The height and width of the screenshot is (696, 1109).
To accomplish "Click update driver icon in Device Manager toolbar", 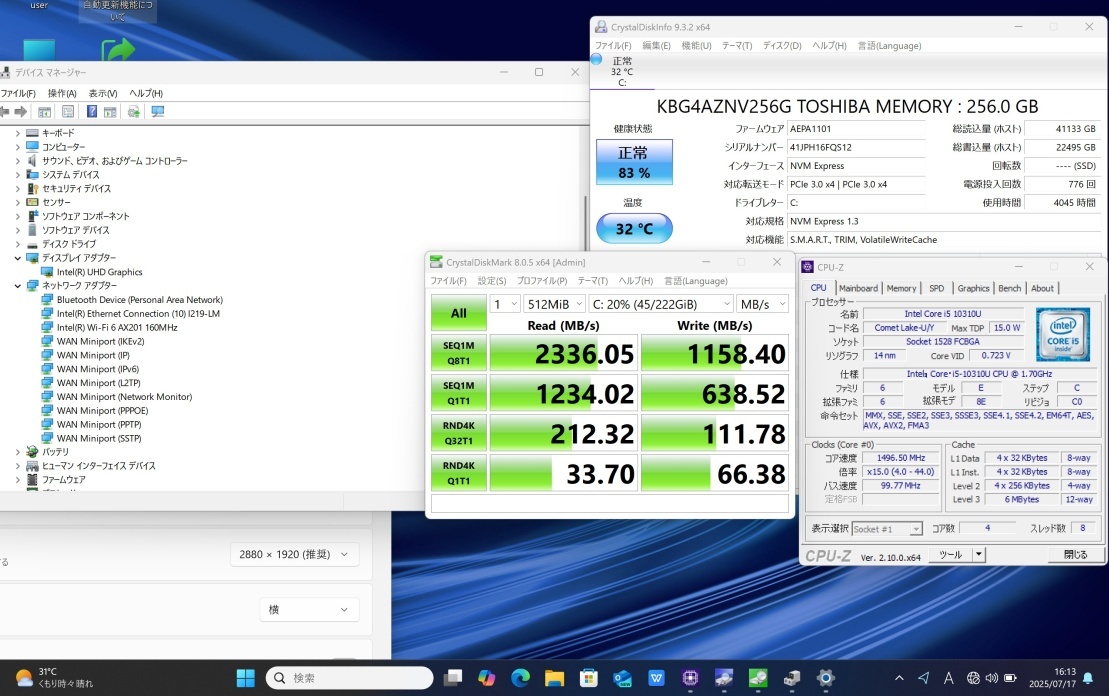I will pyautogui.click(x=134, y=112).
